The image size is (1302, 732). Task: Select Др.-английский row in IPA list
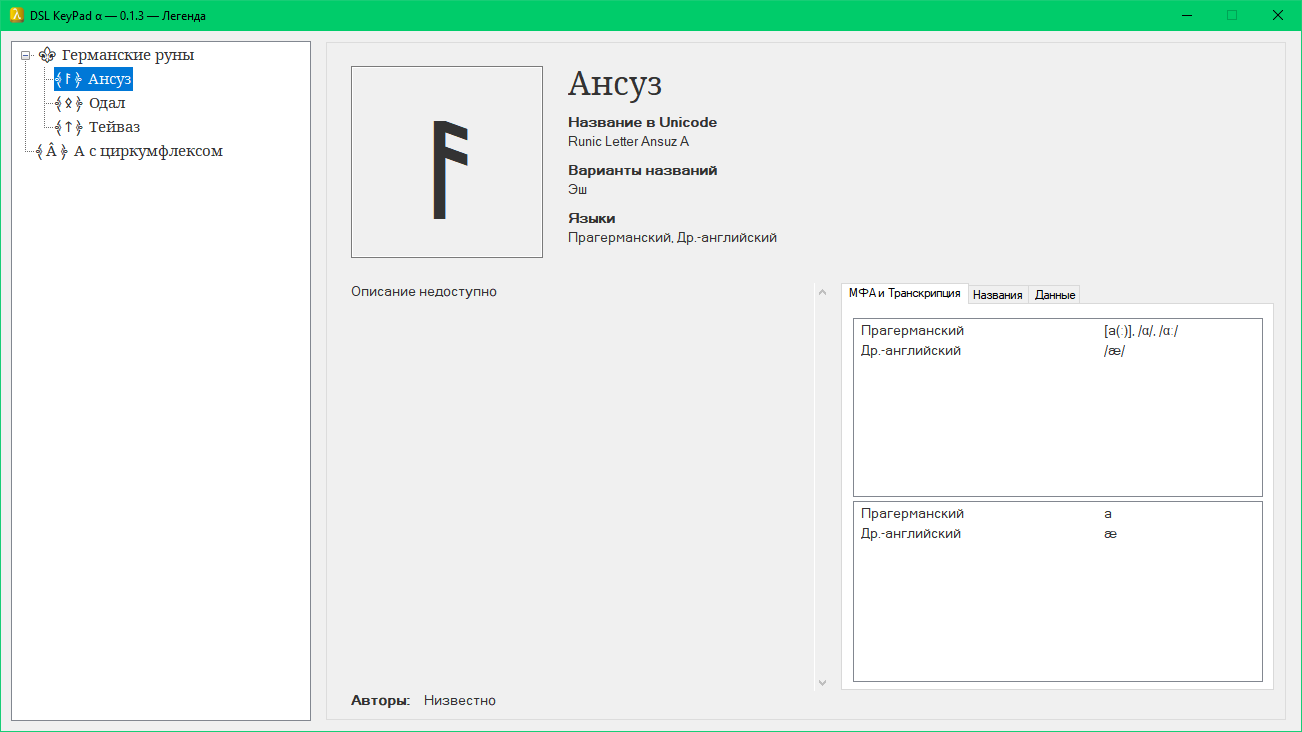pyautogui.click(x=1058, y=350)
